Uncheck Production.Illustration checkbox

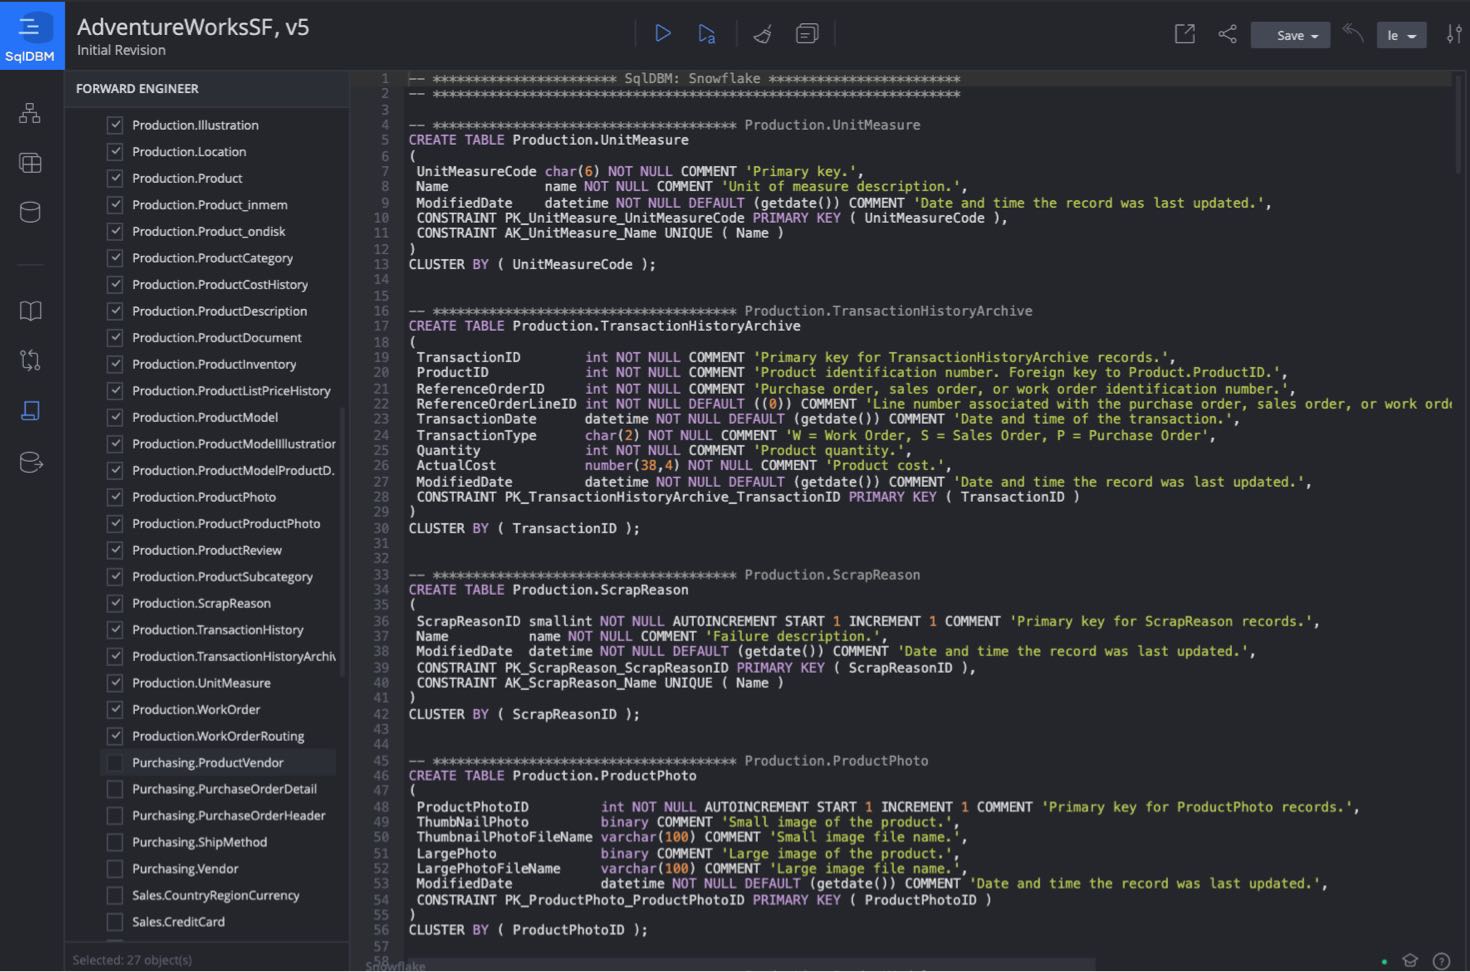coord(115,125)
